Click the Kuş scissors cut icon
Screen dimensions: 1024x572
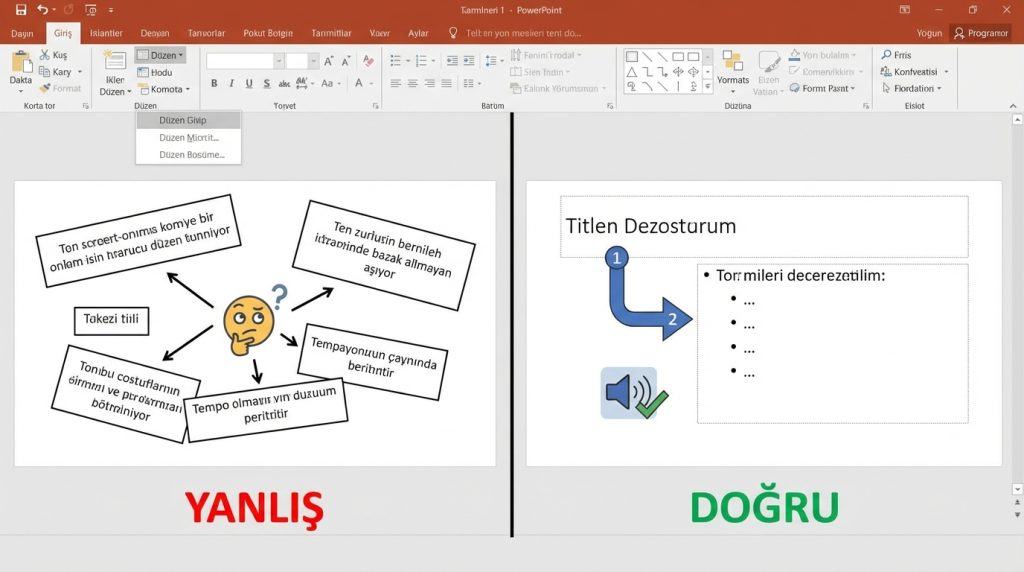click(44, 55)
